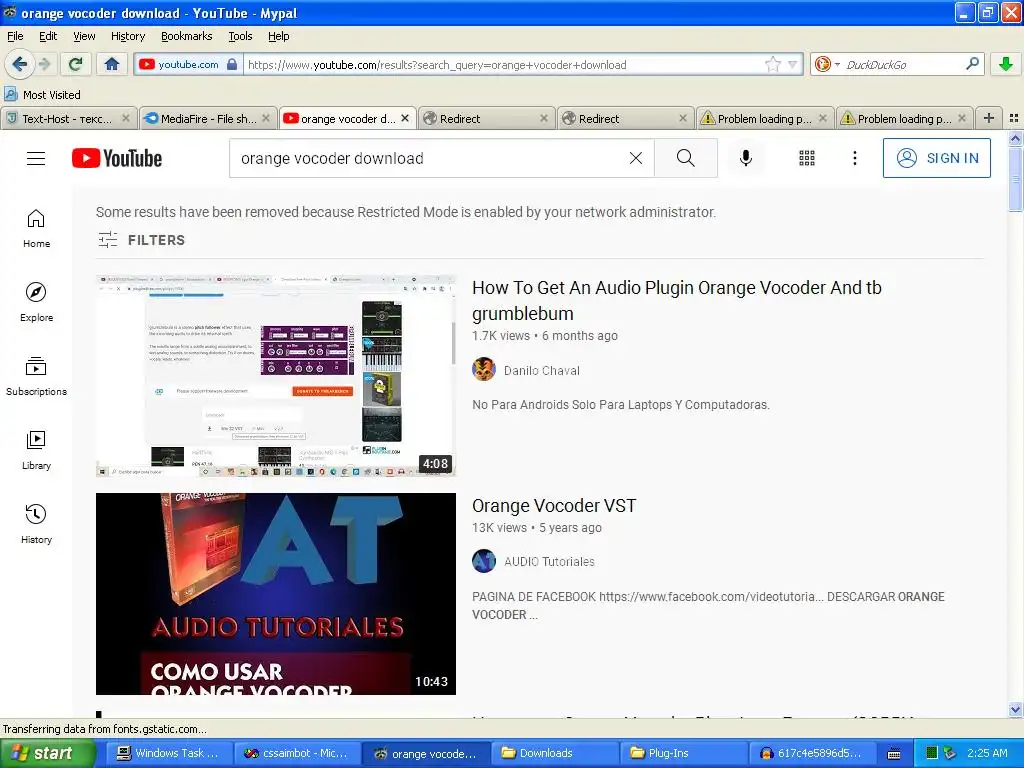Reload the current page
The height and width of the screenshot is (768, 1024).
click(76, 64)
